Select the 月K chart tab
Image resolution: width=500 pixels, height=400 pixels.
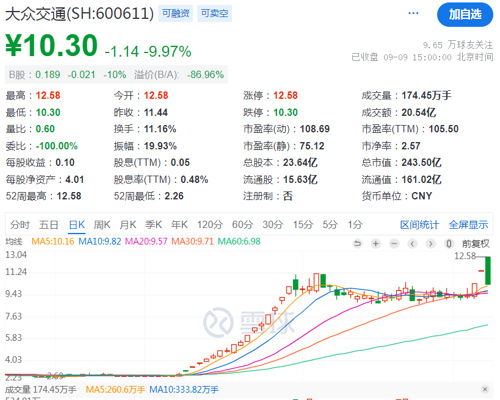(128, 225)
